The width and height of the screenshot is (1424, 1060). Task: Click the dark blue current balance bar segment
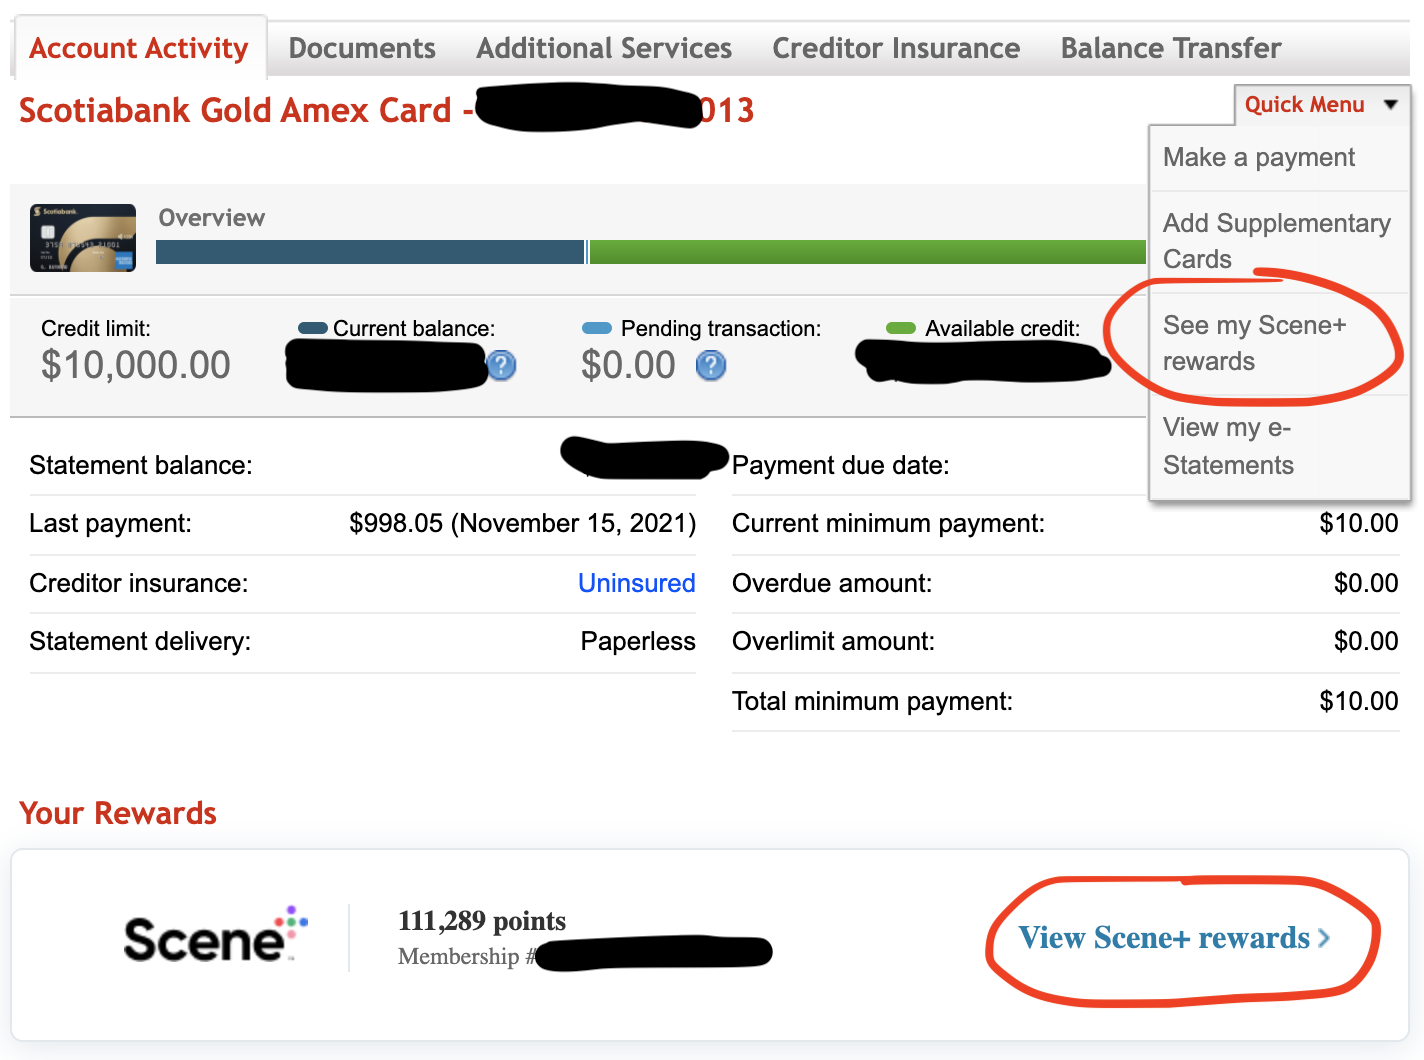(370, 252)
